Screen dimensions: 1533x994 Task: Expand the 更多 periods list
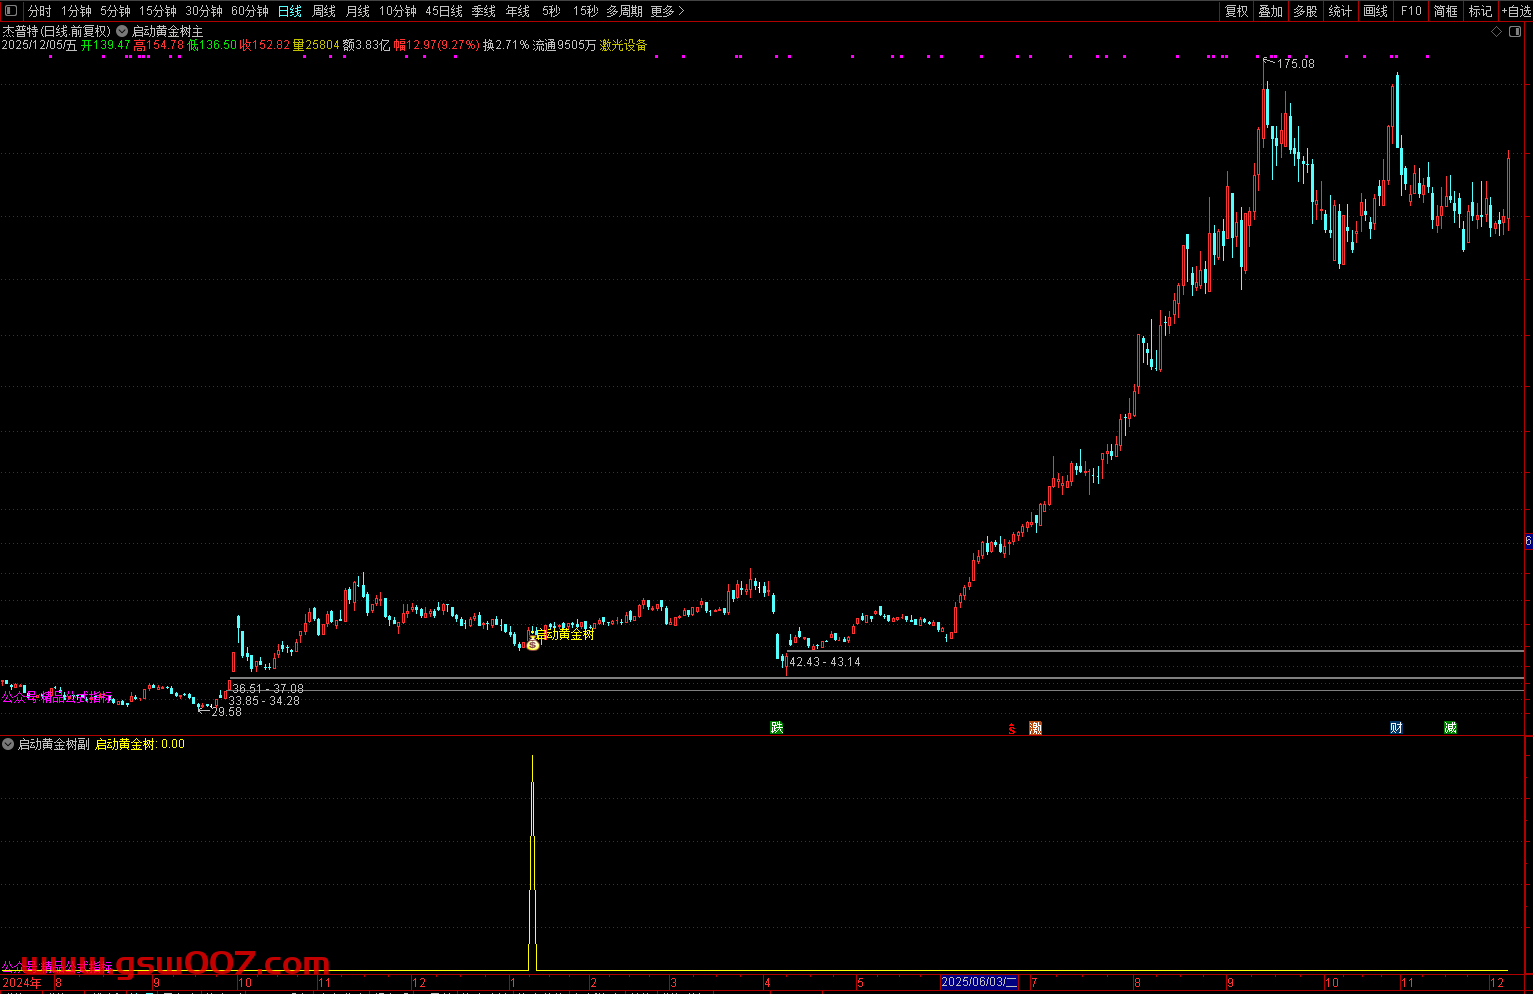[667, 11]
